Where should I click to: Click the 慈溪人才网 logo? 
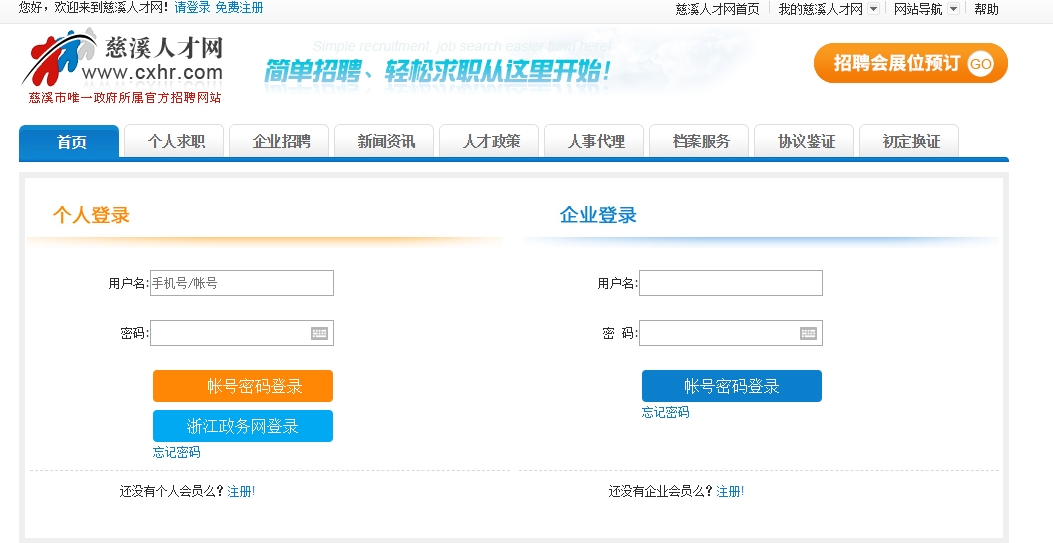(124, 66)
